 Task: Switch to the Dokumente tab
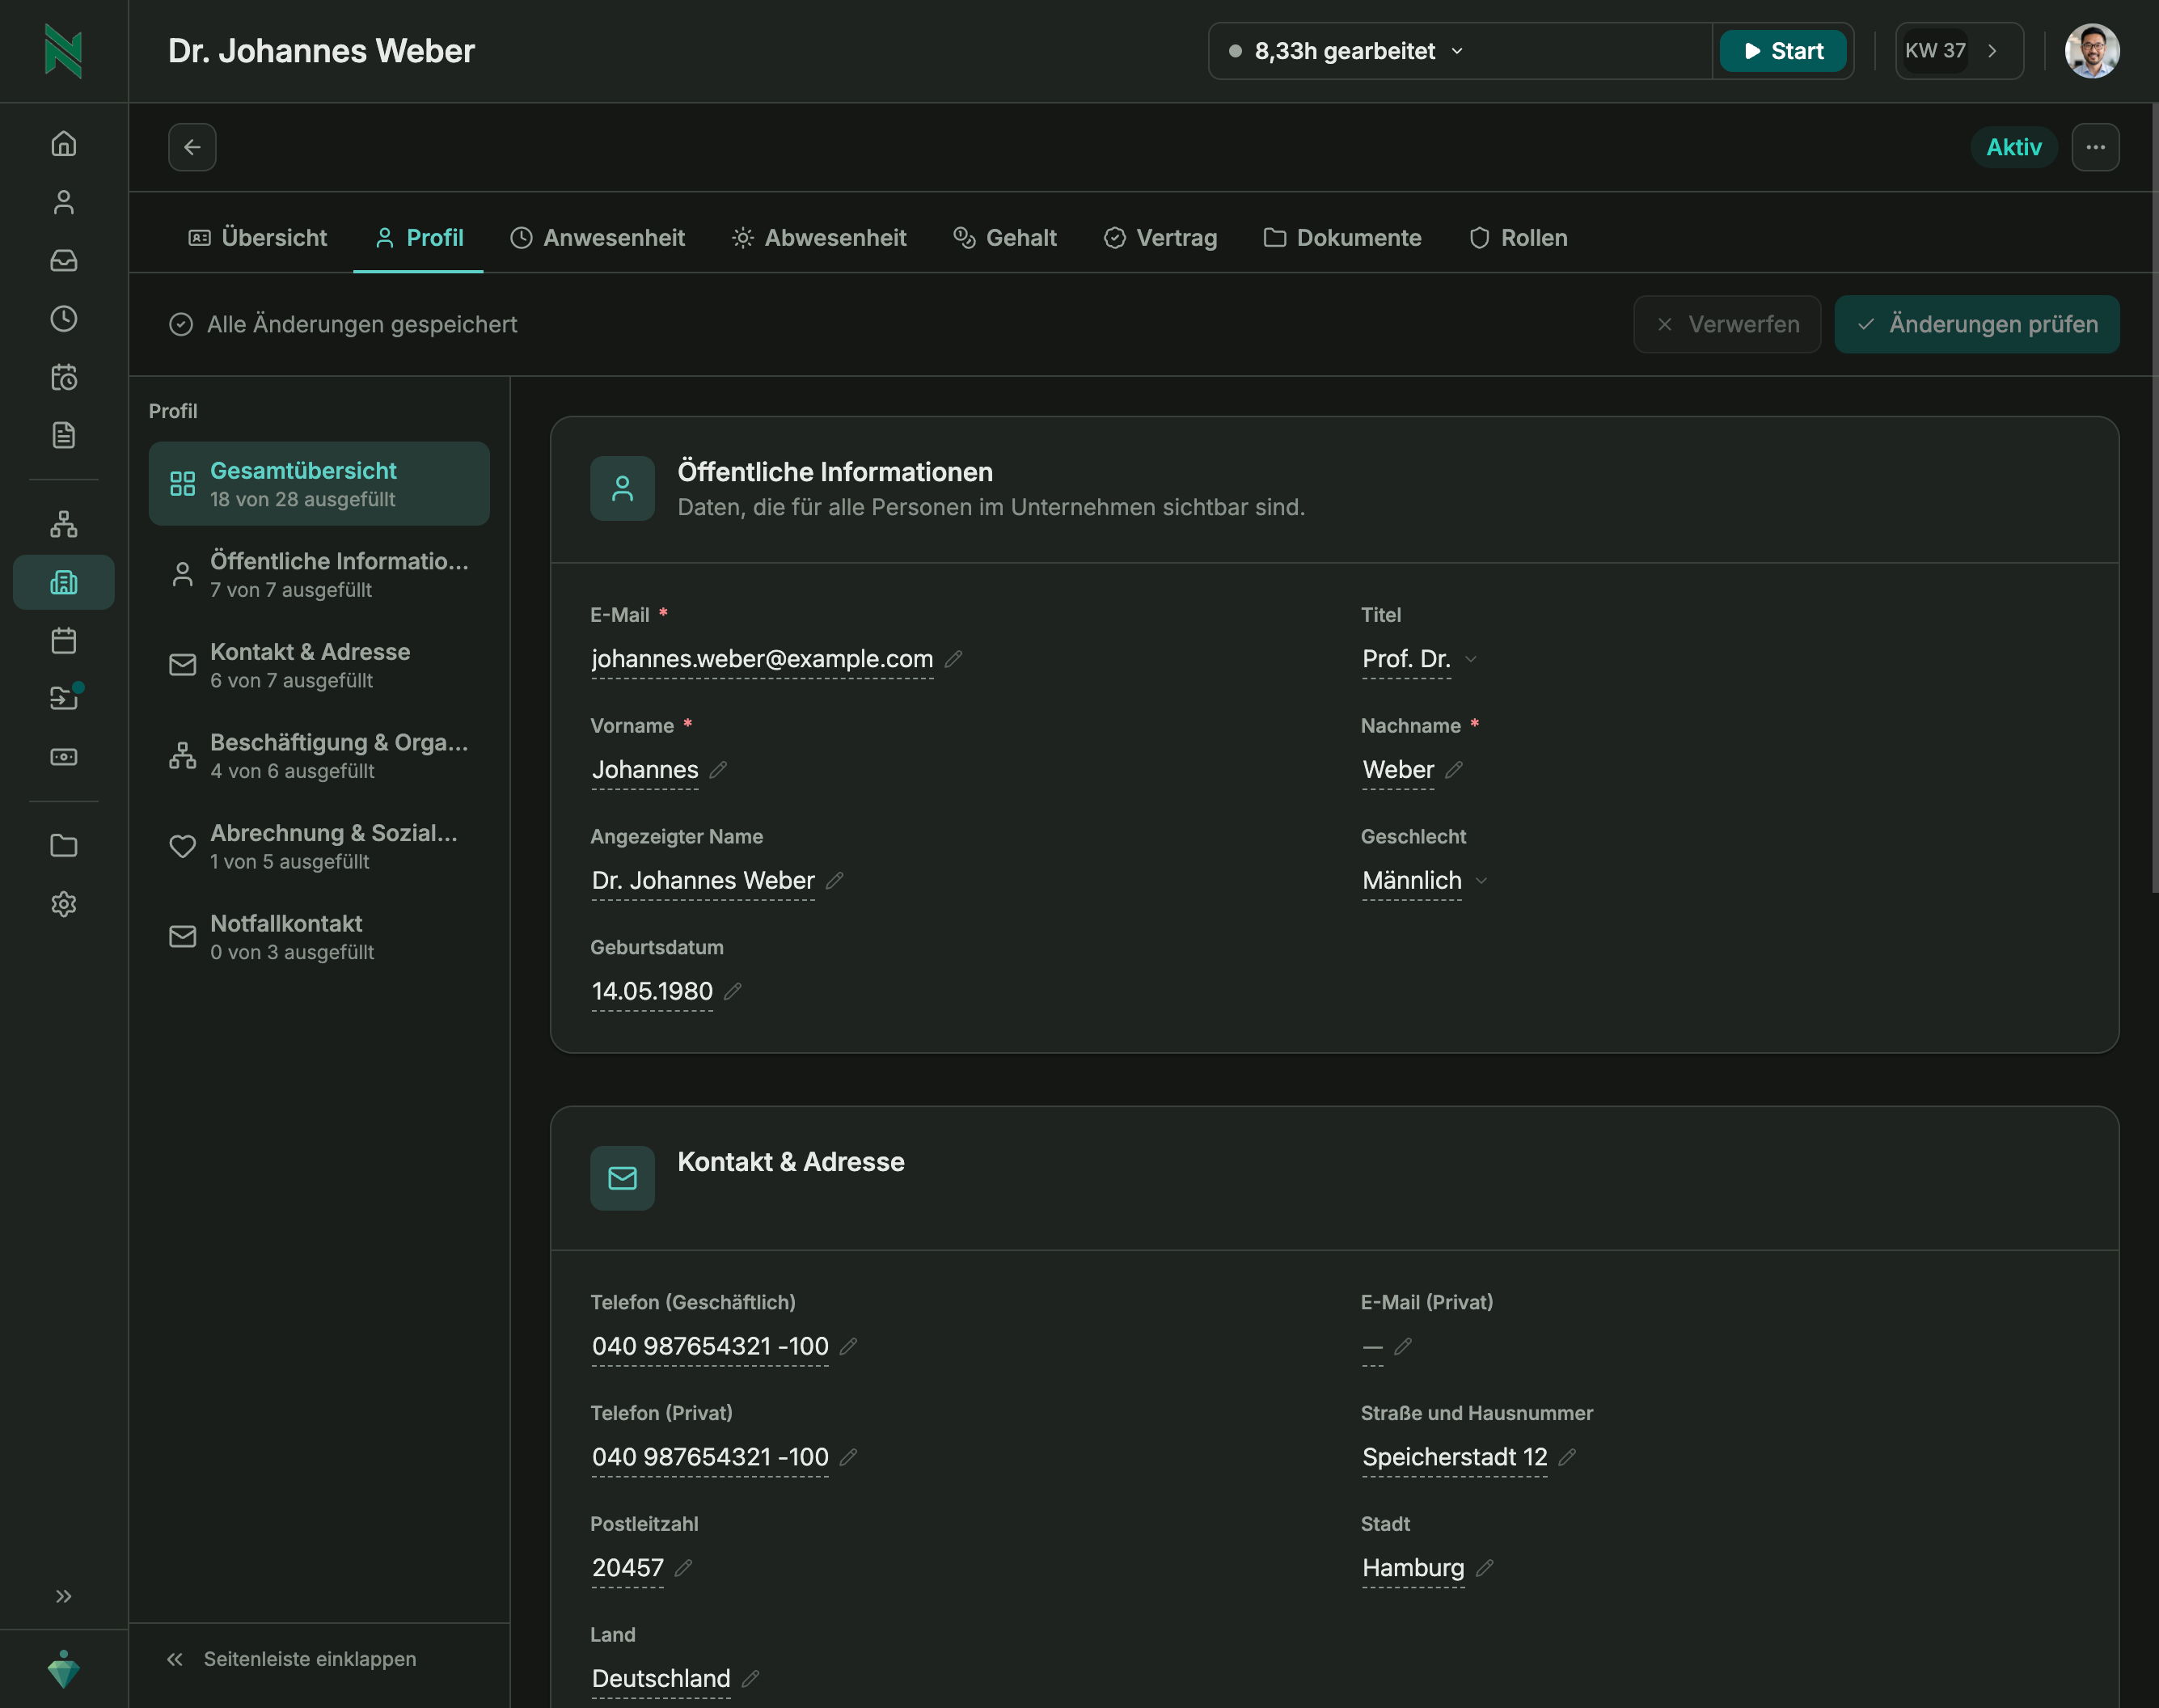pos(1342,238)
